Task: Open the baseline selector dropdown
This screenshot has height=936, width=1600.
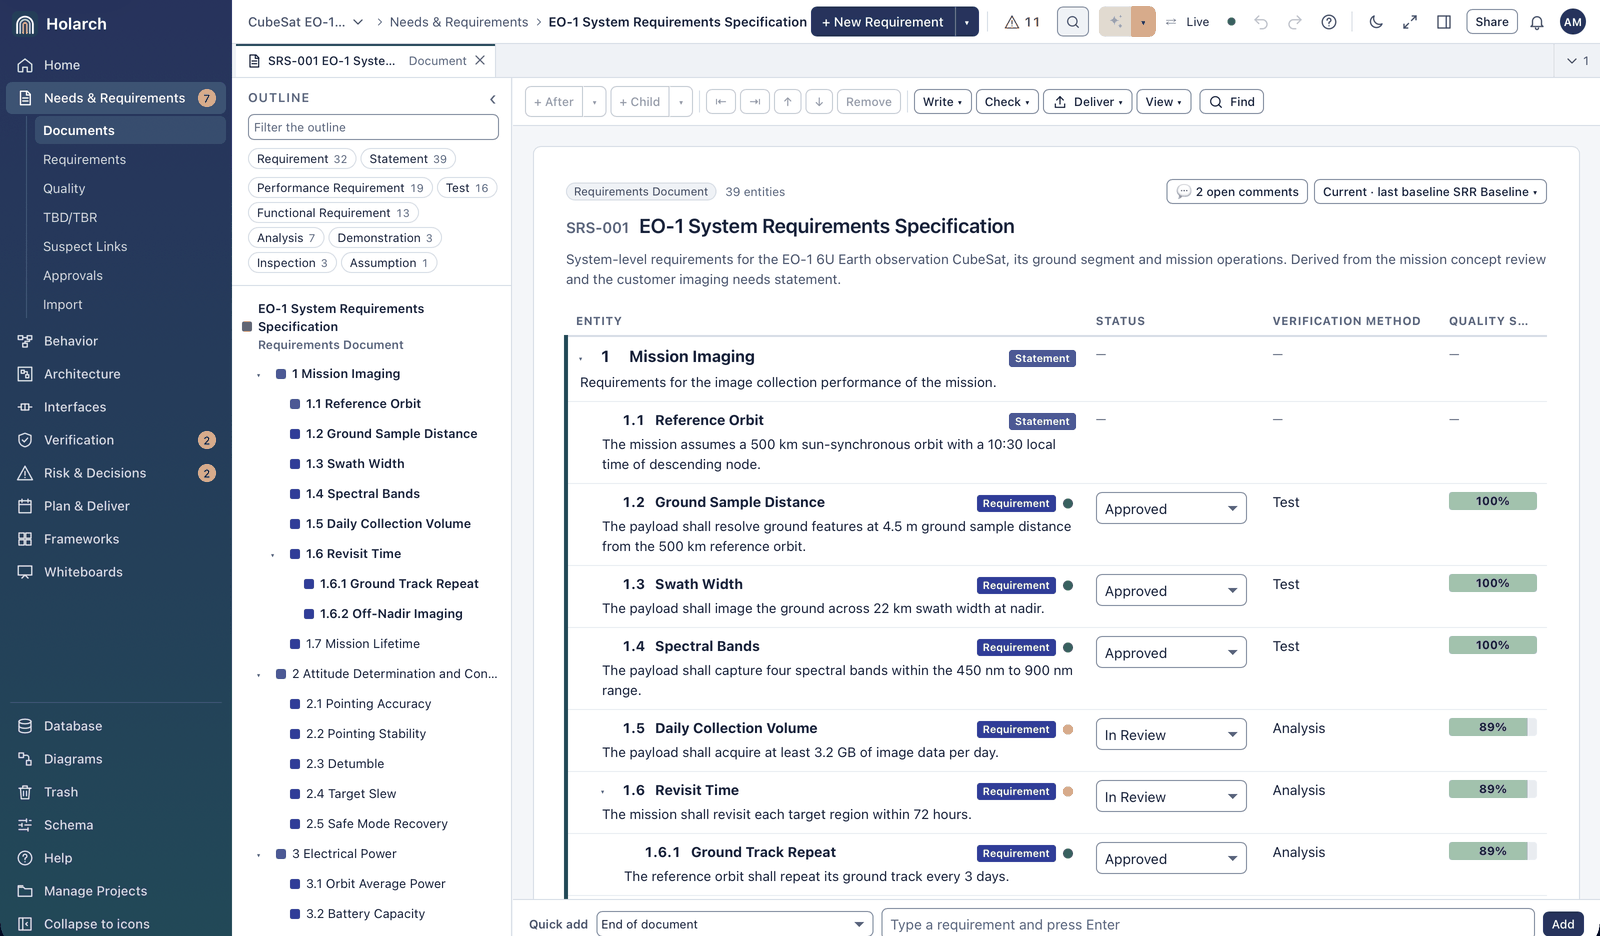Action: [x=1430, y=192]
